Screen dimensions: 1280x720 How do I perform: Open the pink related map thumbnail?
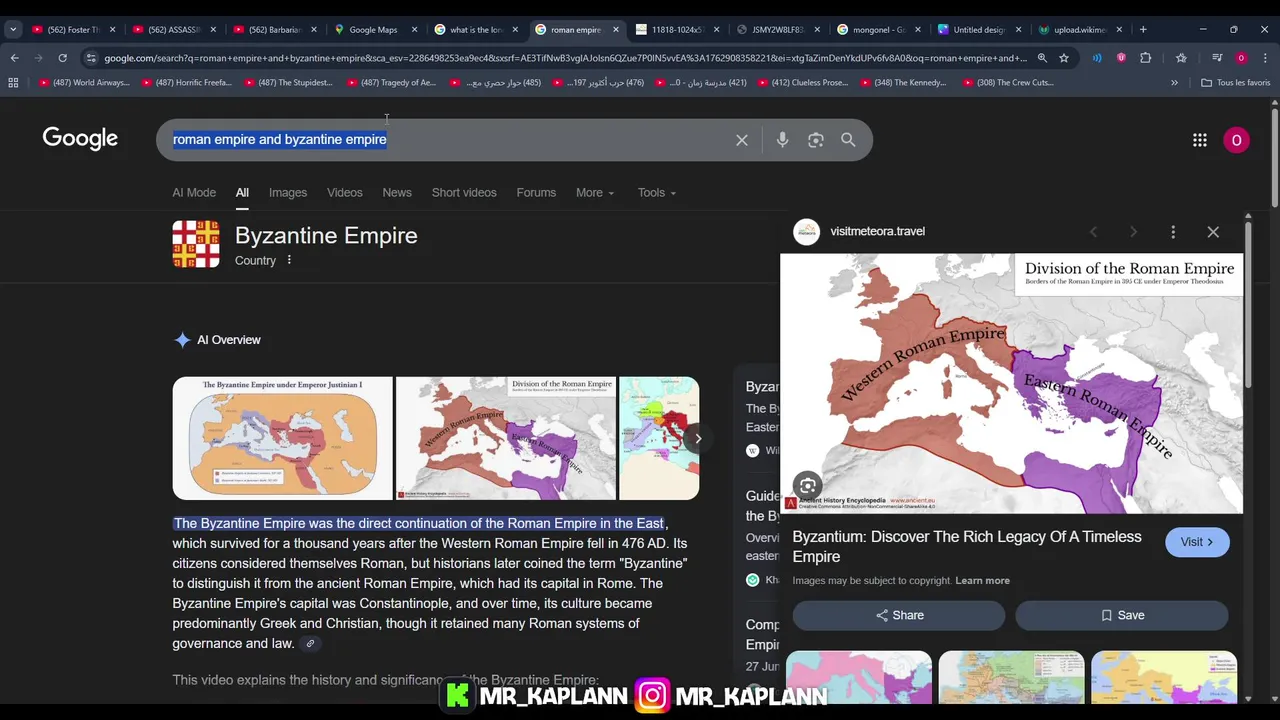859,678
